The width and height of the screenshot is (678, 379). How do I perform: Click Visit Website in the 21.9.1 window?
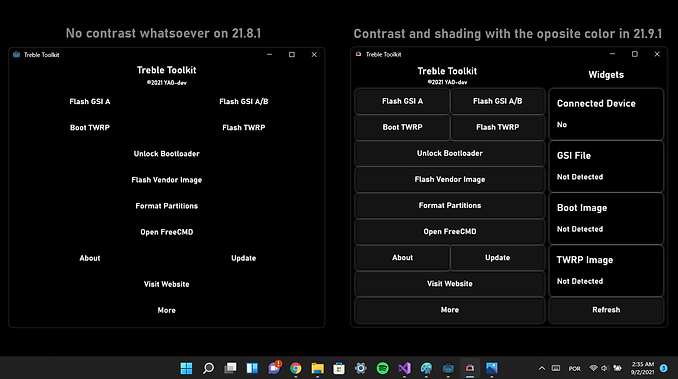450,283
